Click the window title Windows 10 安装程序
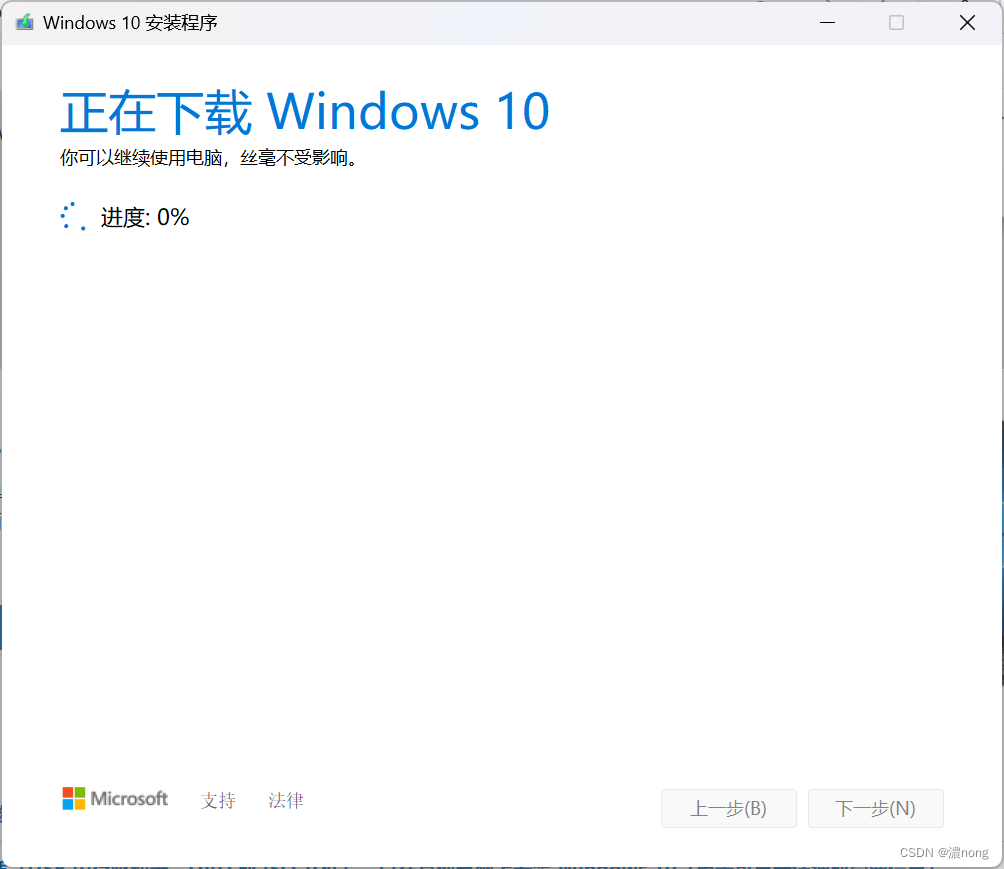Screen dimensions: 1004x869 pos(130,23)
